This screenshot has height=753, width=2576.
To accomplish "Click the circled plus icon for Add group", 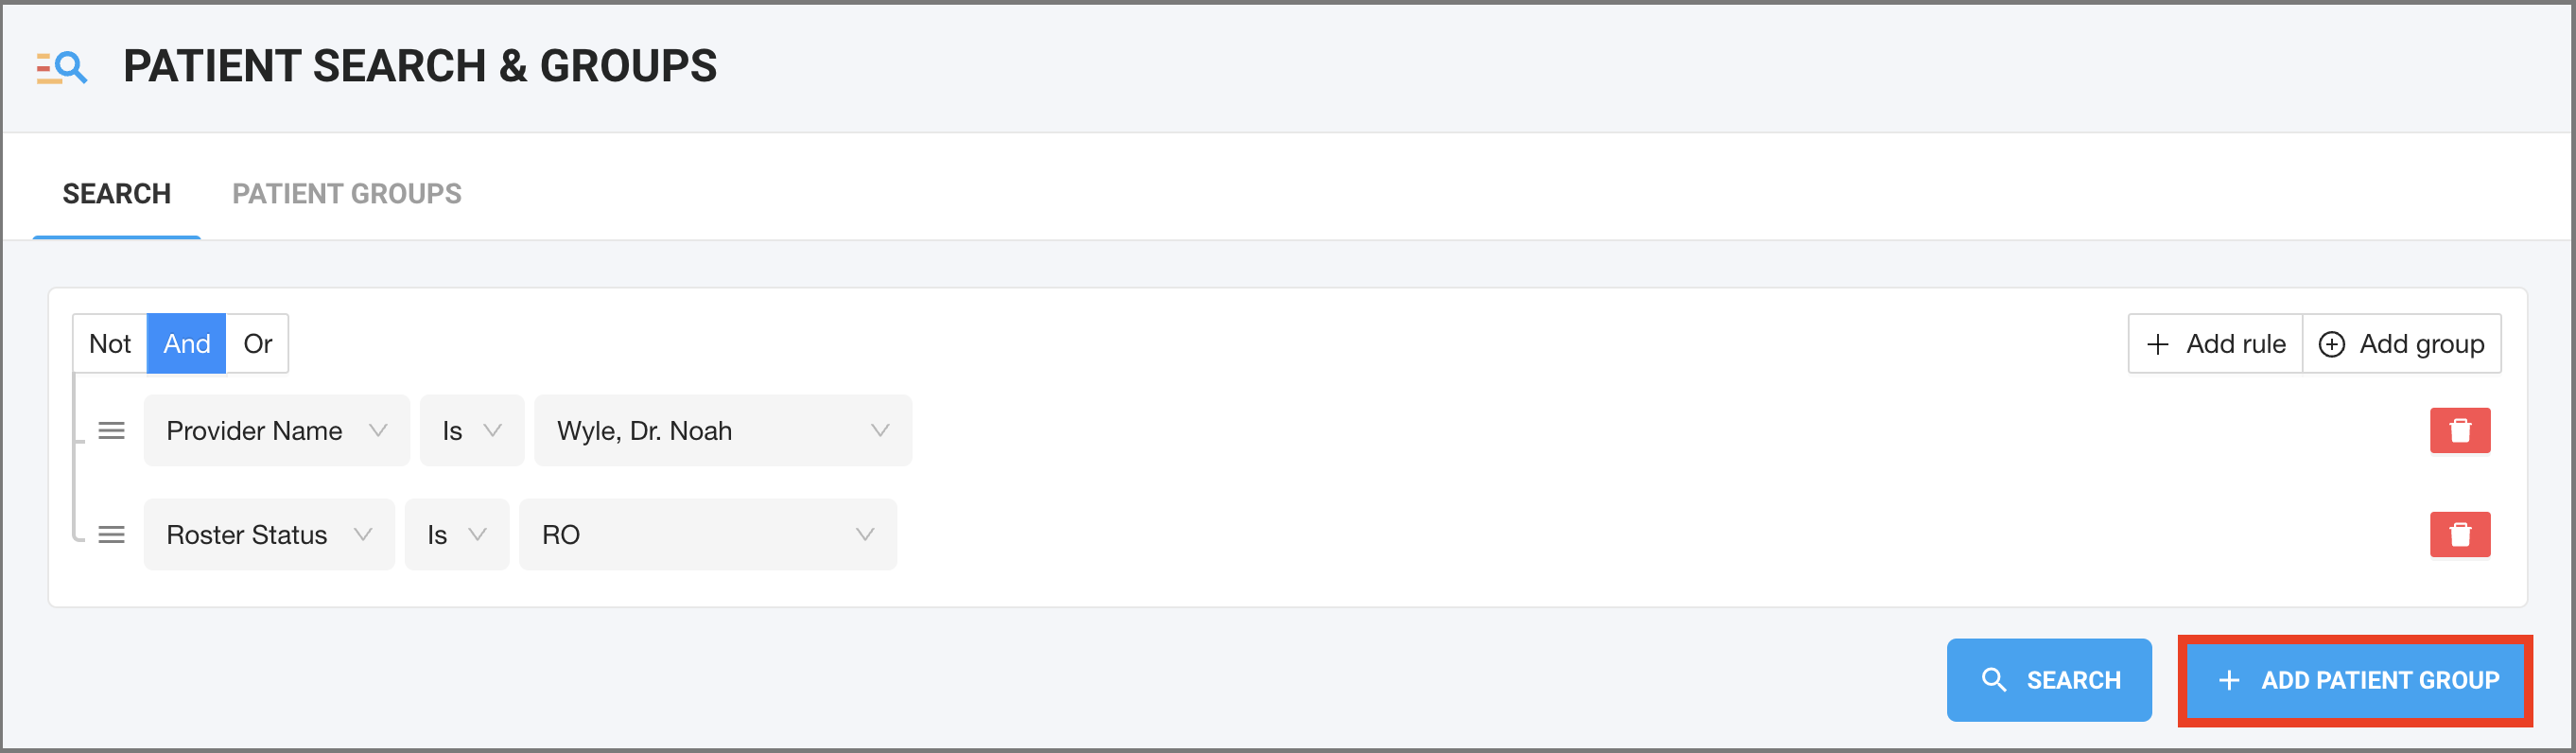I will pyautogui.click(x=2331, y=344).
